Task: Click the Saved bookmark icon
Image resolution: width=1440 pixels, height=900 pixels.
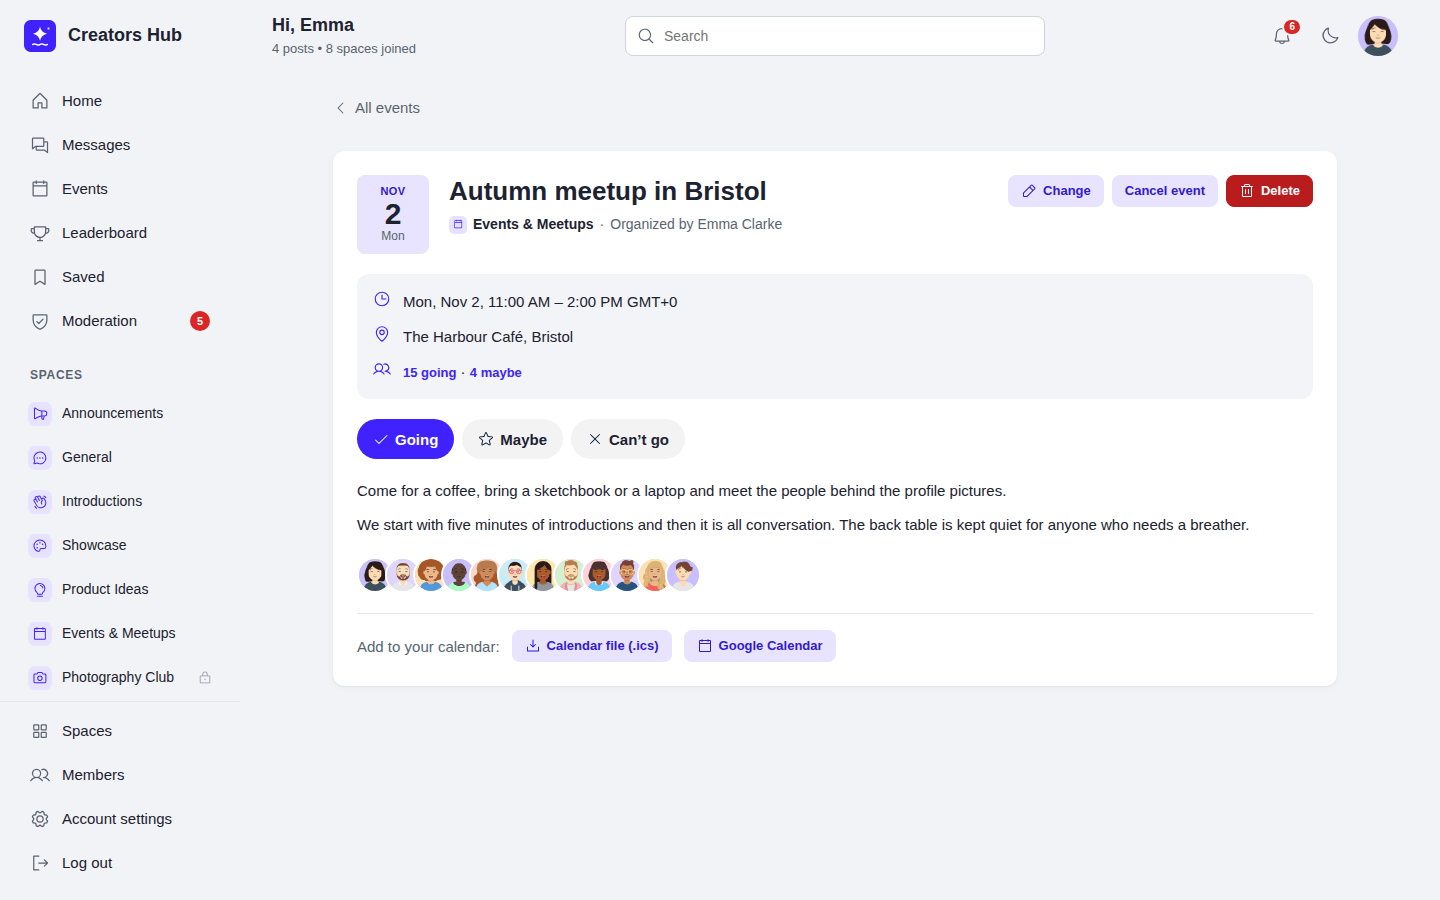Action: (x=40, y=277)
